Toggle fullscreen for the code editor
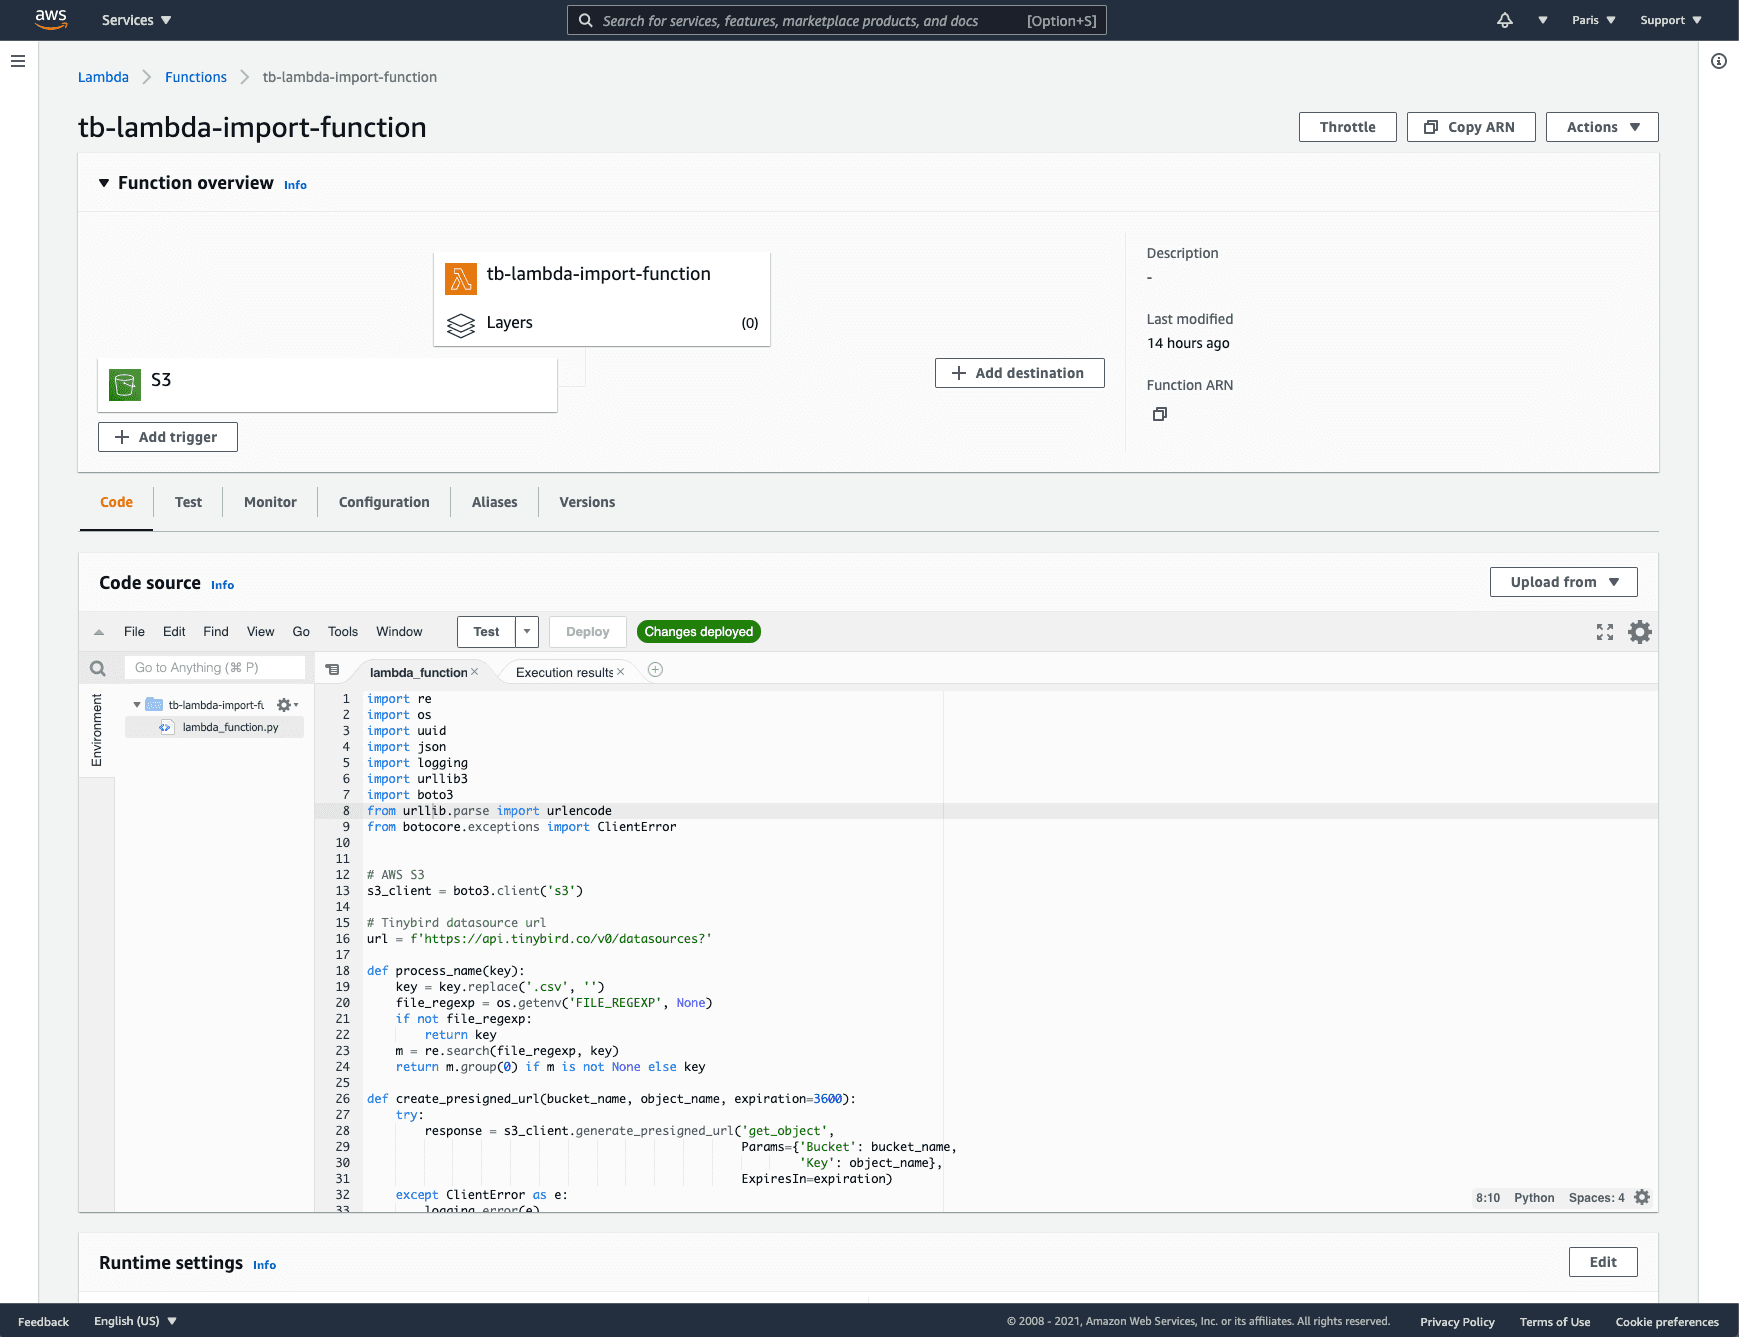This screenshot has width=1739, height=1337. pos(1605,632)
